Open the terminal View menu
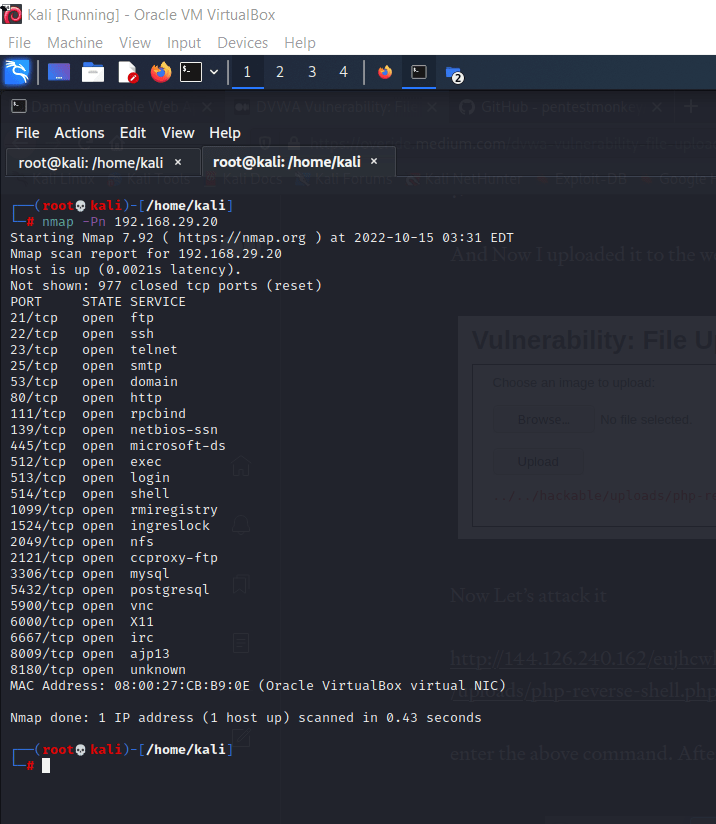Screen dimensions: 716x824 (178, 133)
